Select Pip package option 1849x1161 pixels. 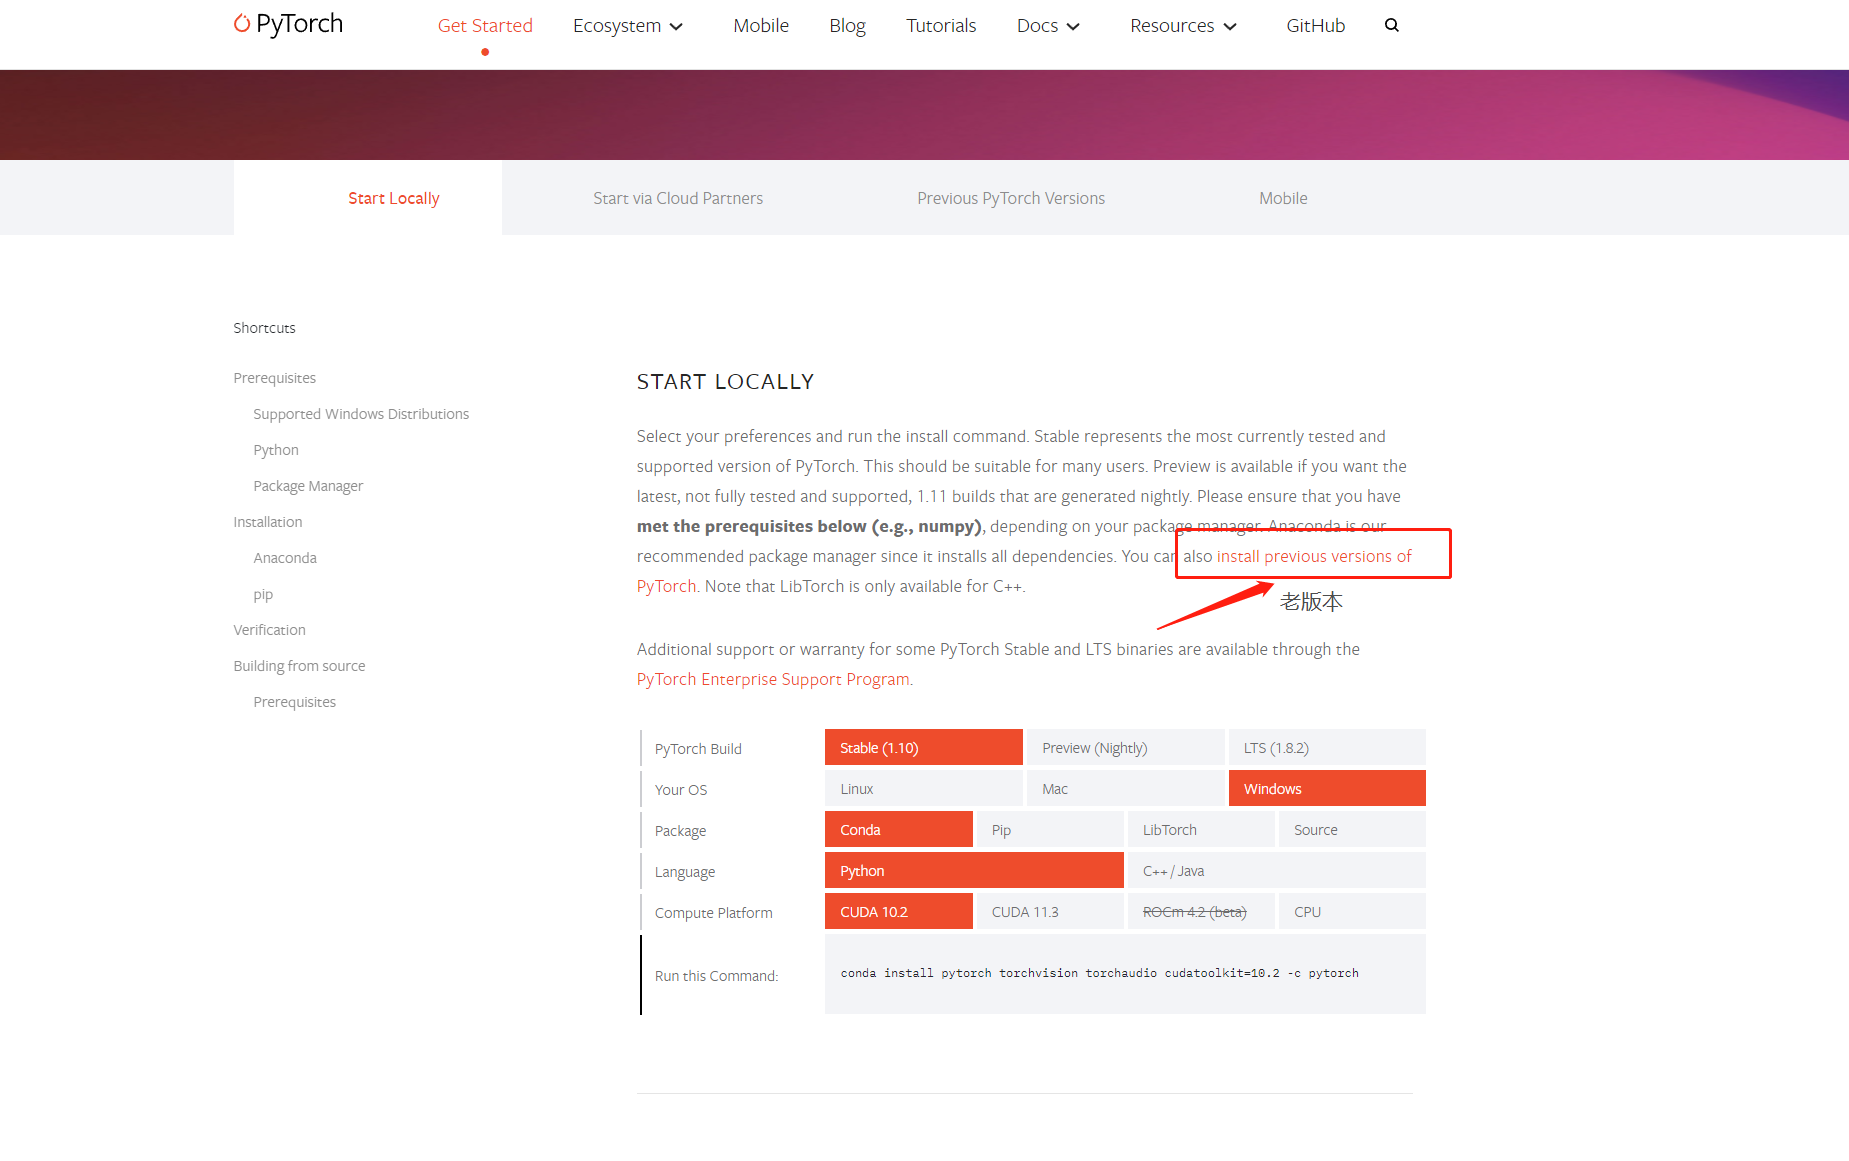(x=1050, y=830)
